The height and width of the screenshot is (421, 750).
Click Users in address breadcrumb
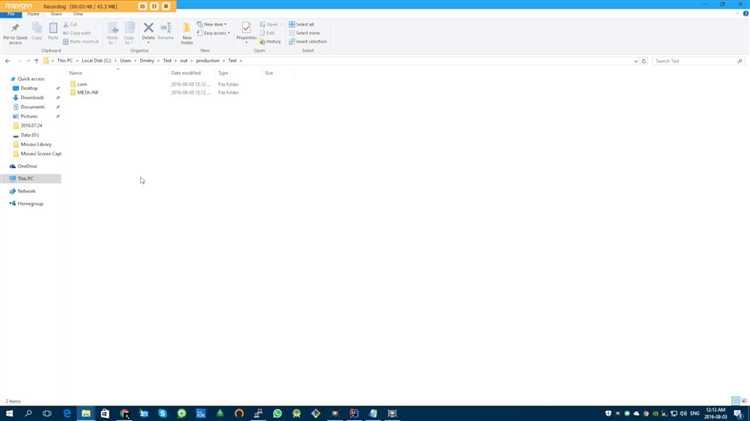click(126, 61)
